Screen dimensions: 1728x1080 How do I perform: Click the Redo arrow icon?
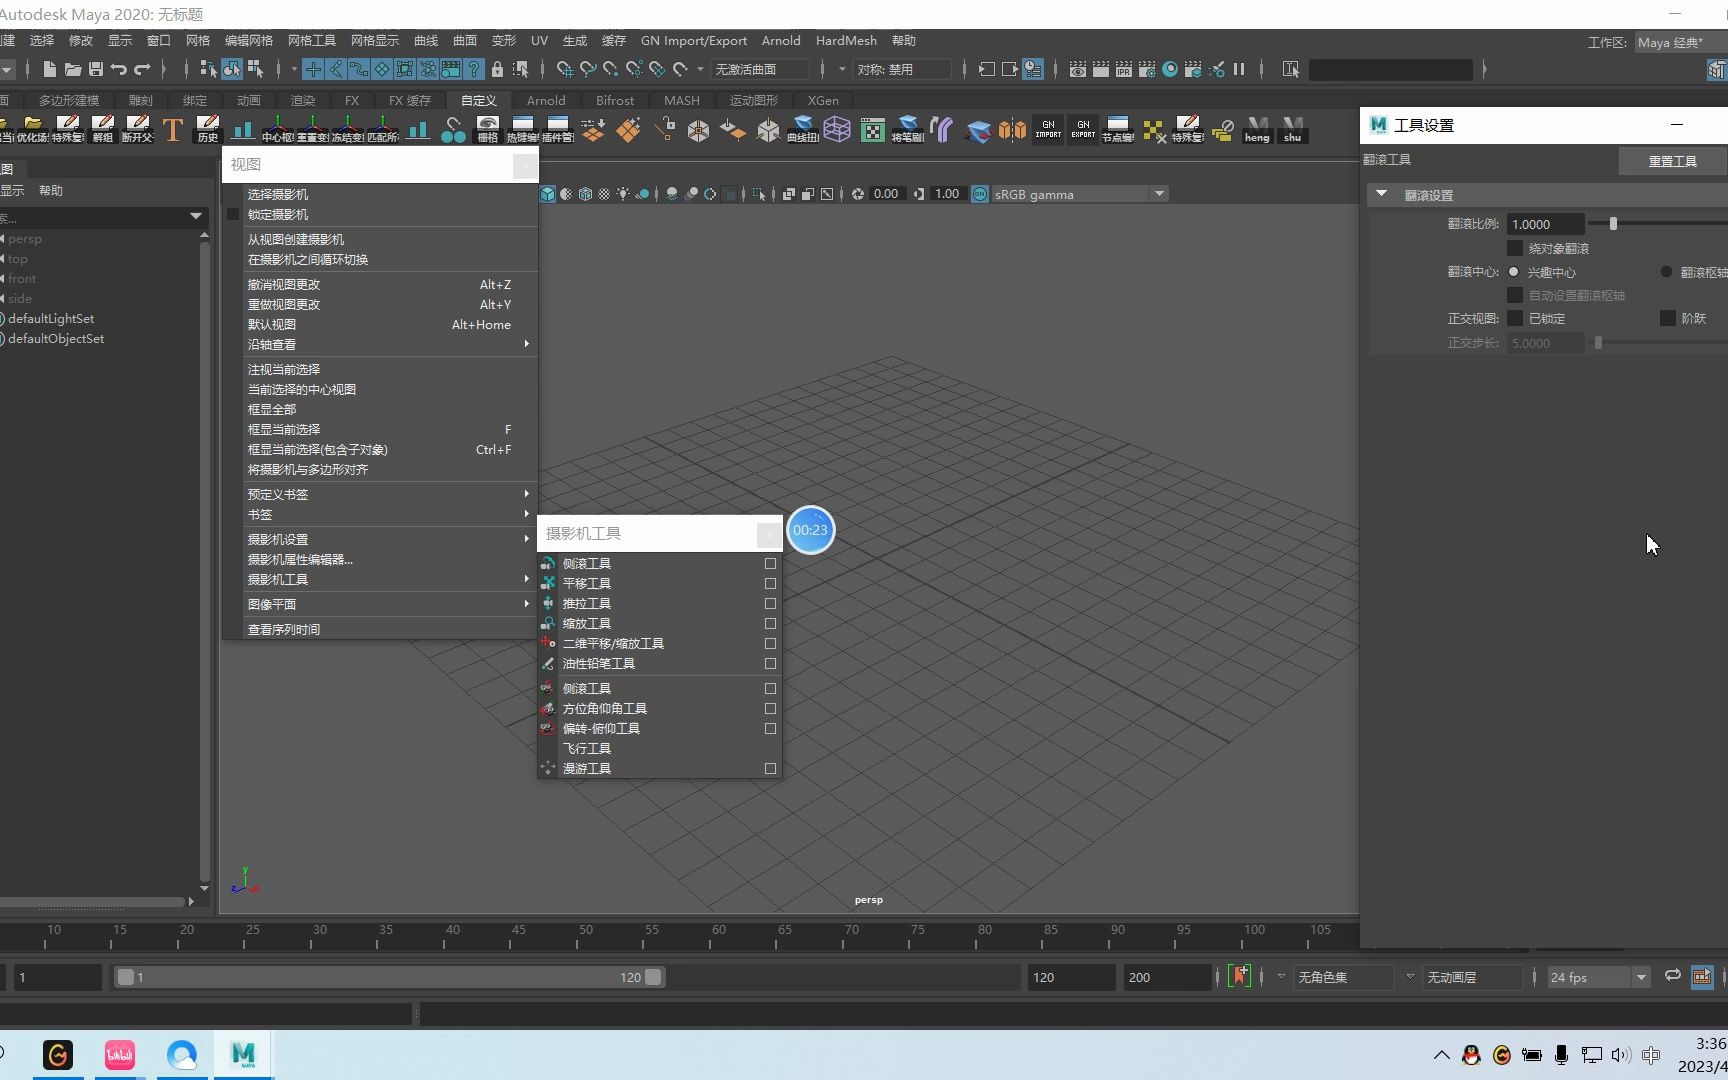click(x=142, y=69)
